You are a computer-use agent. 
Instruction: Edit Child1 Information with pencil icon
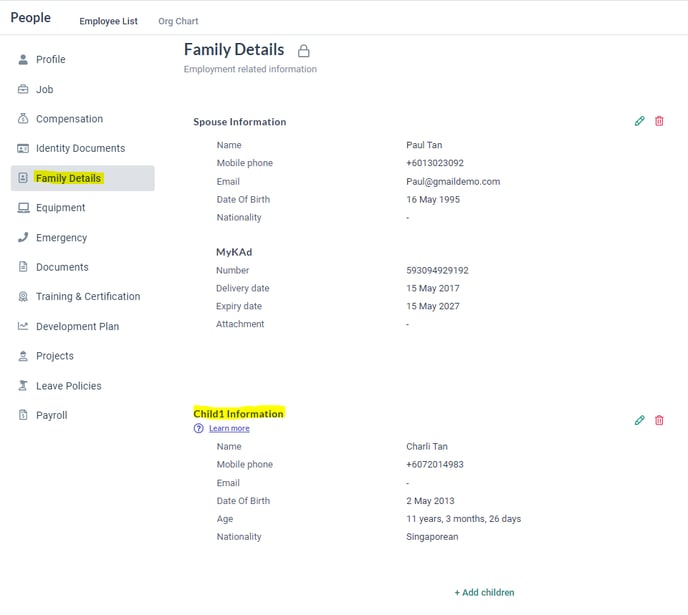(639, 420)
